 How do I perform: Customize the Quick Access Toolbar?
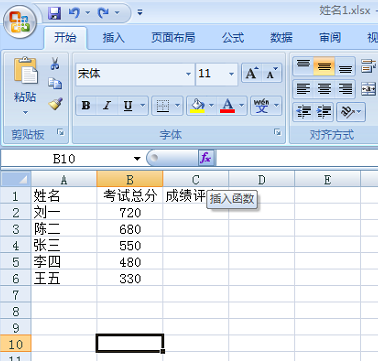point(140,13)
